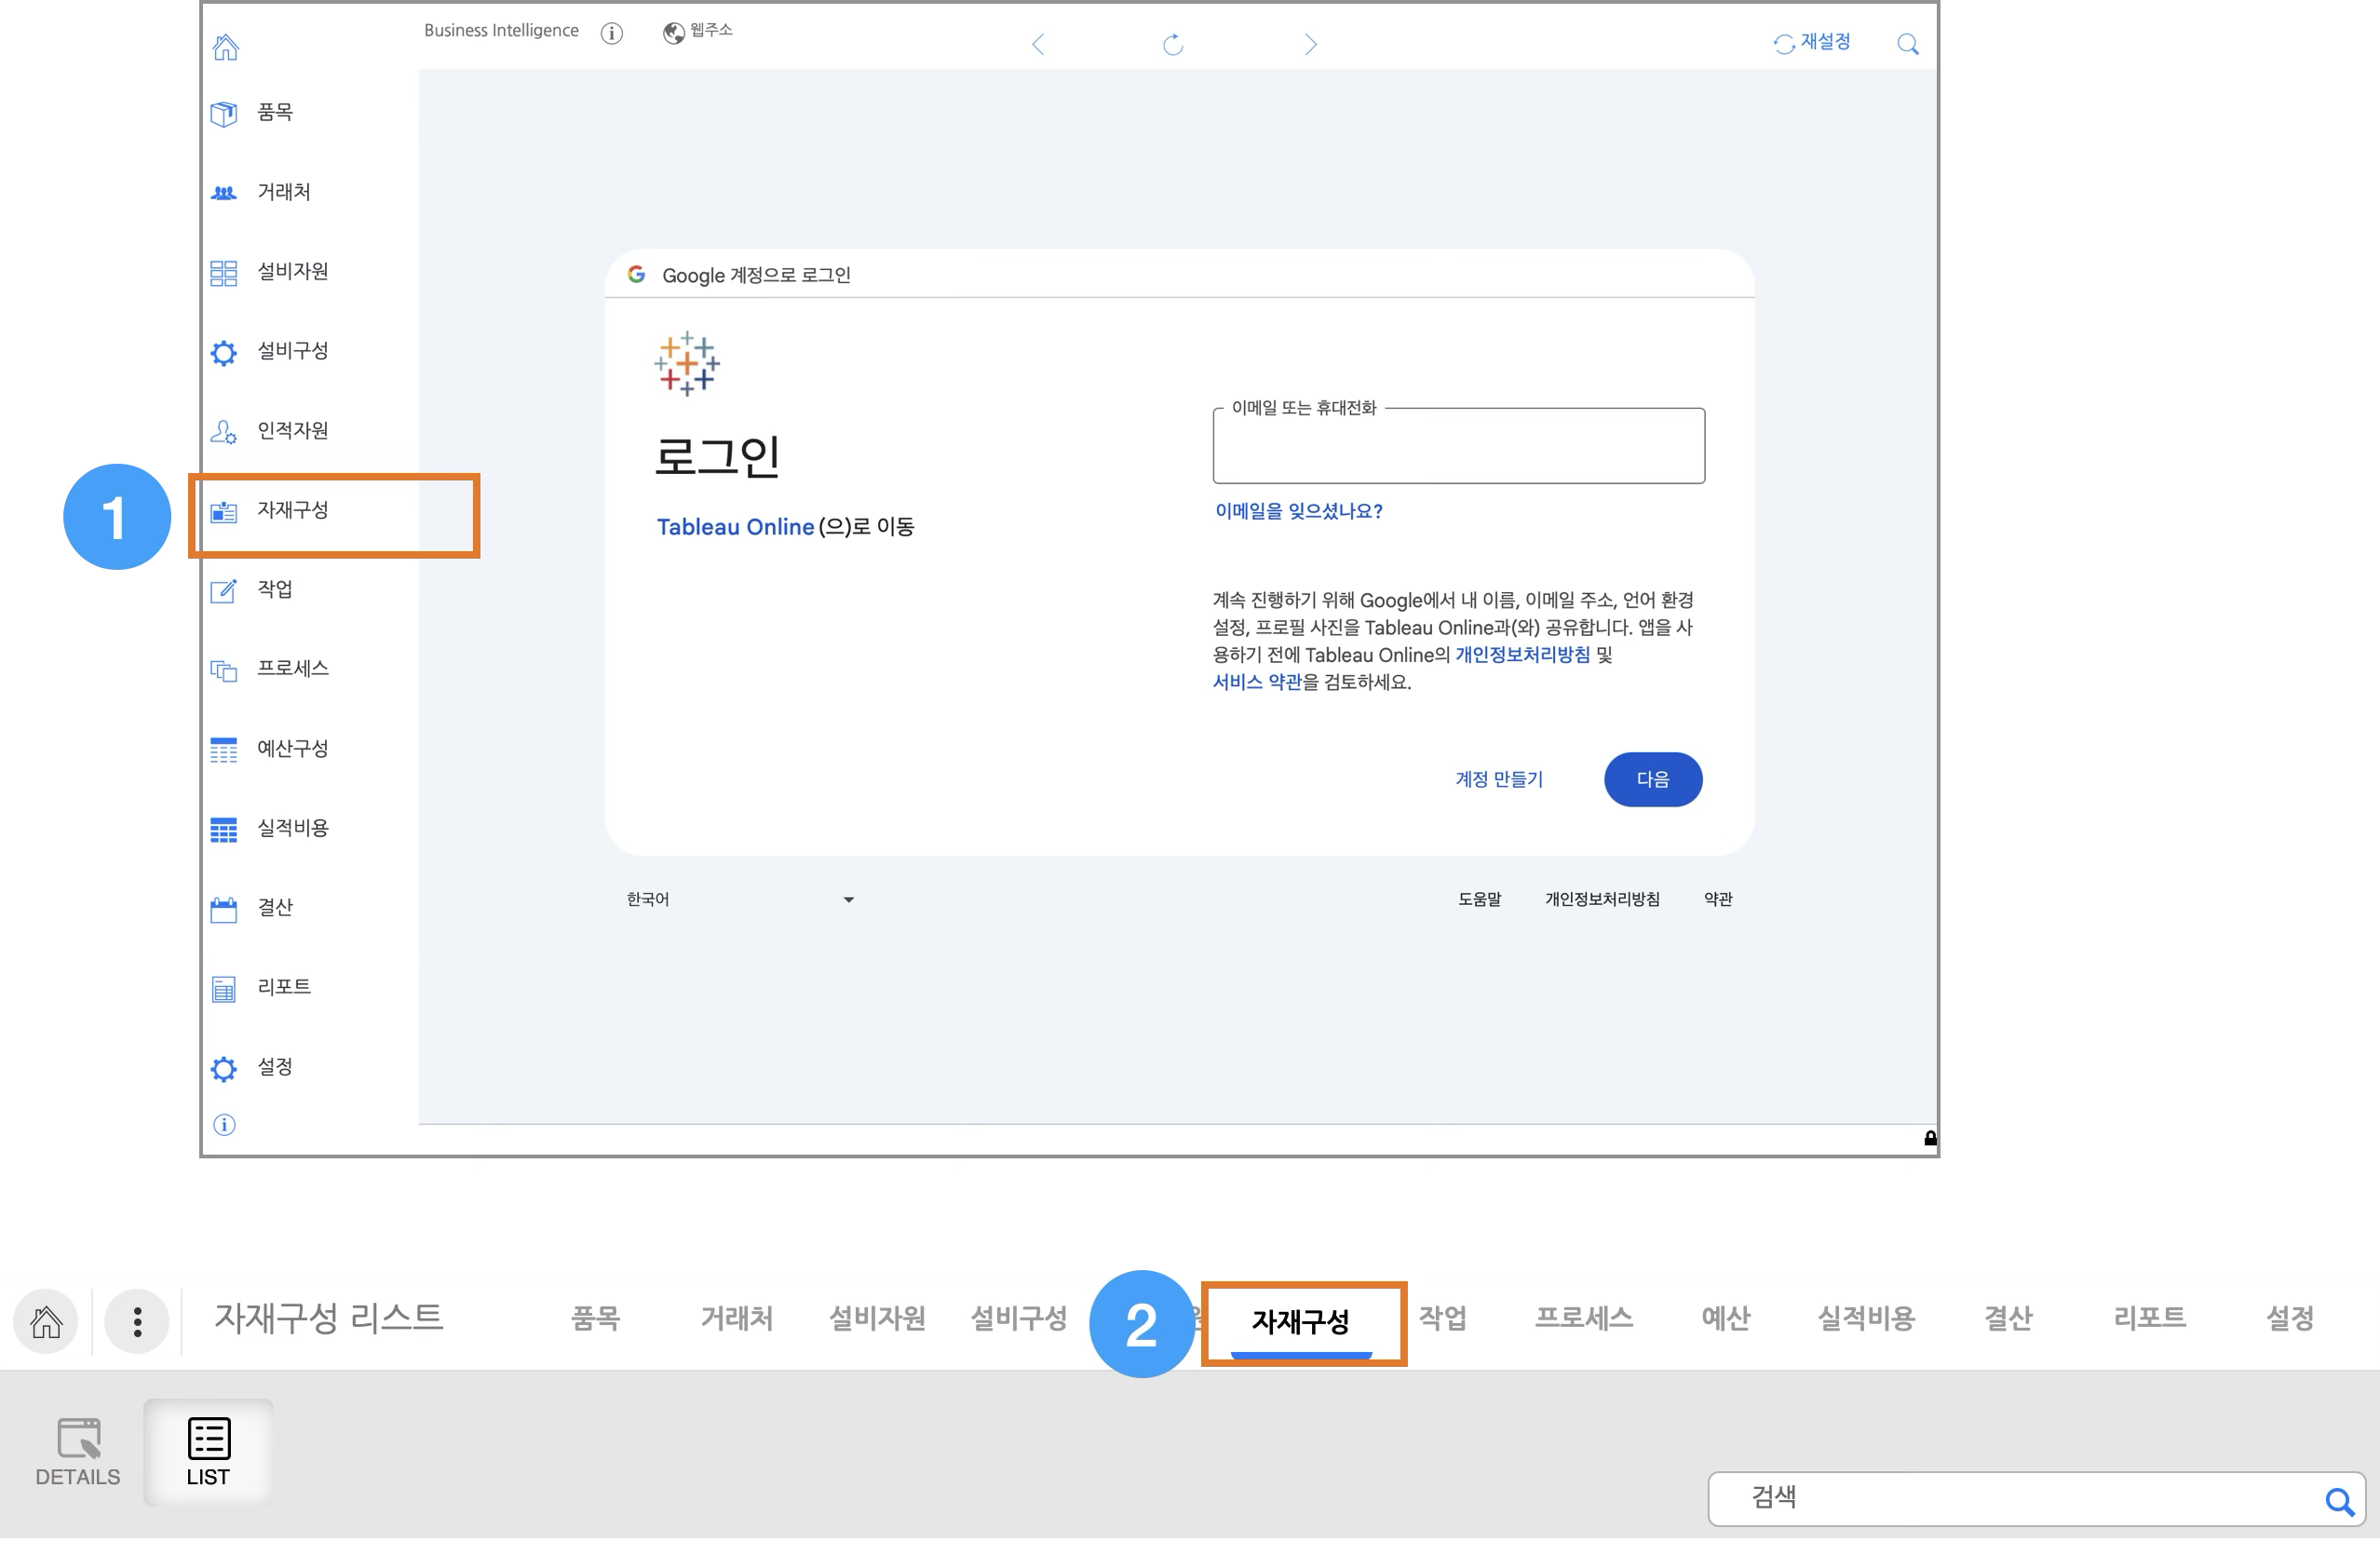Screen dimensions: 2380x1542
Task: Click the home icon in sidebar
Action: (x=226, y=47)
